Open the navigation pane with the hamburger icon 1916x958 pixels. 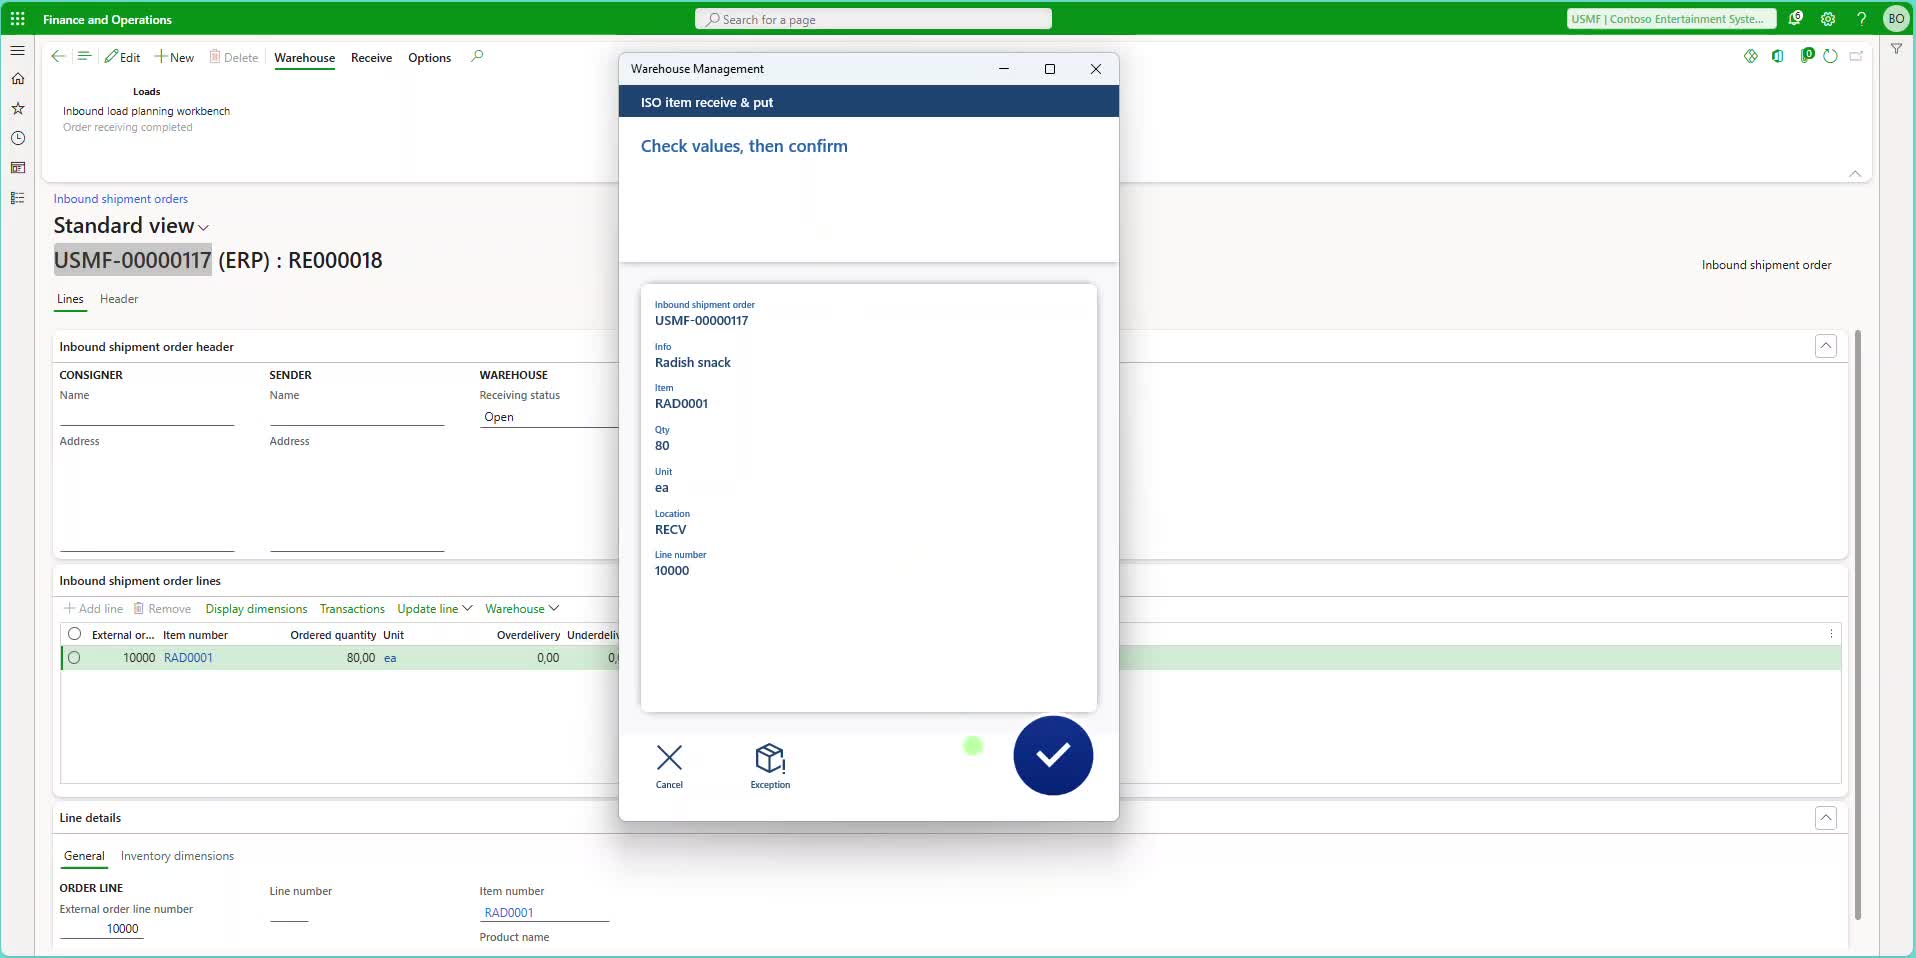coord(18,50)
